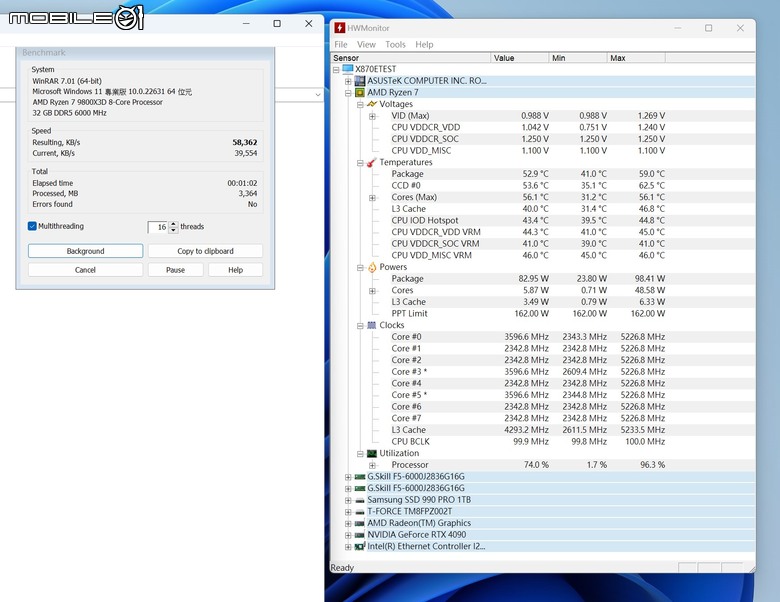The height and width of the screenshot is (602, 780).
Task: Click the AMD Radeon Graphics card icon
Action: [360, 523]
